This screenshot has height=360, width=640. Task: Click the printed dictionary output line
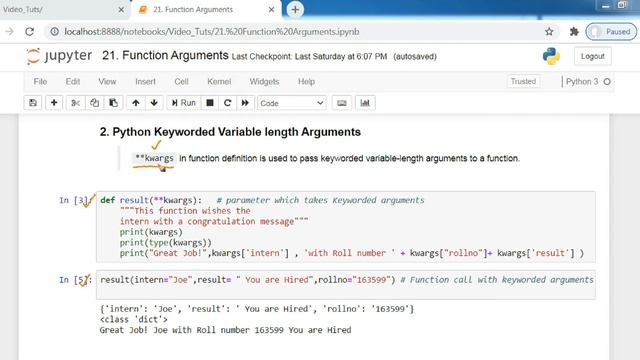[257, 309]
